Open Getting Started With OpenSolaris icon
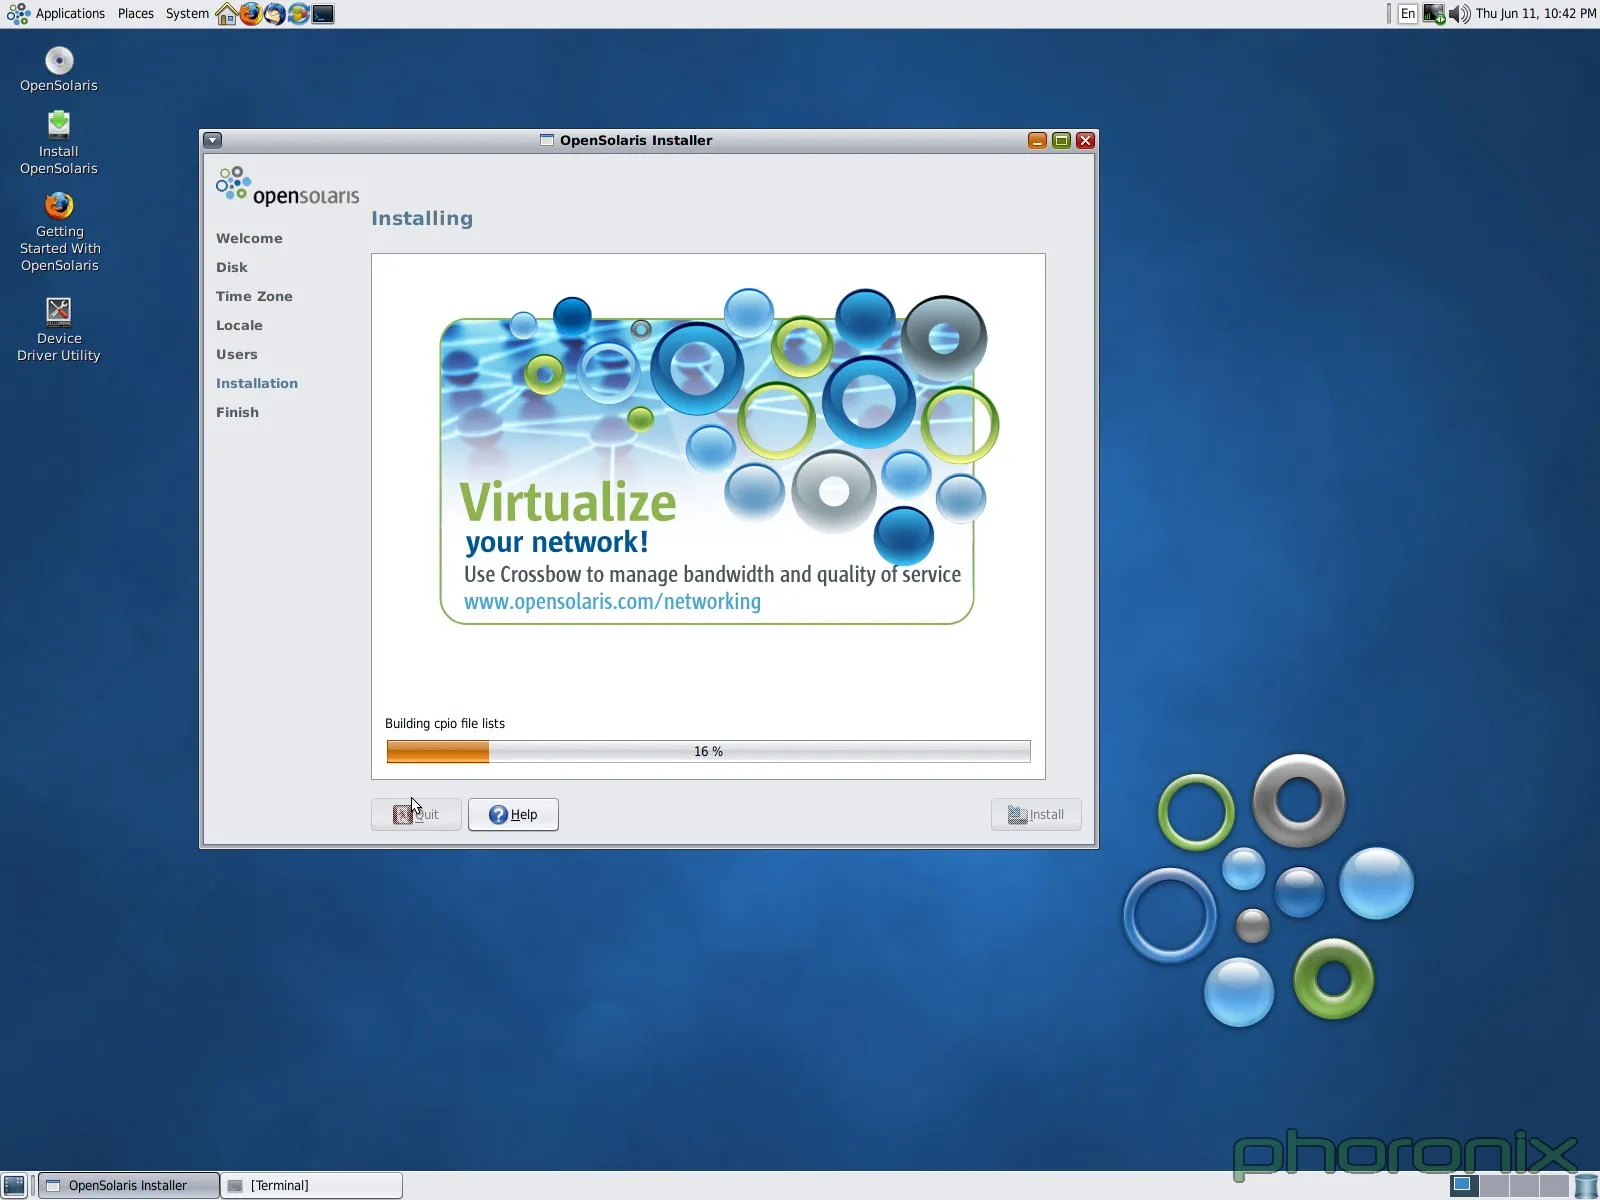Screen dimensions: 1600x1200 click(x=59, y=232)
